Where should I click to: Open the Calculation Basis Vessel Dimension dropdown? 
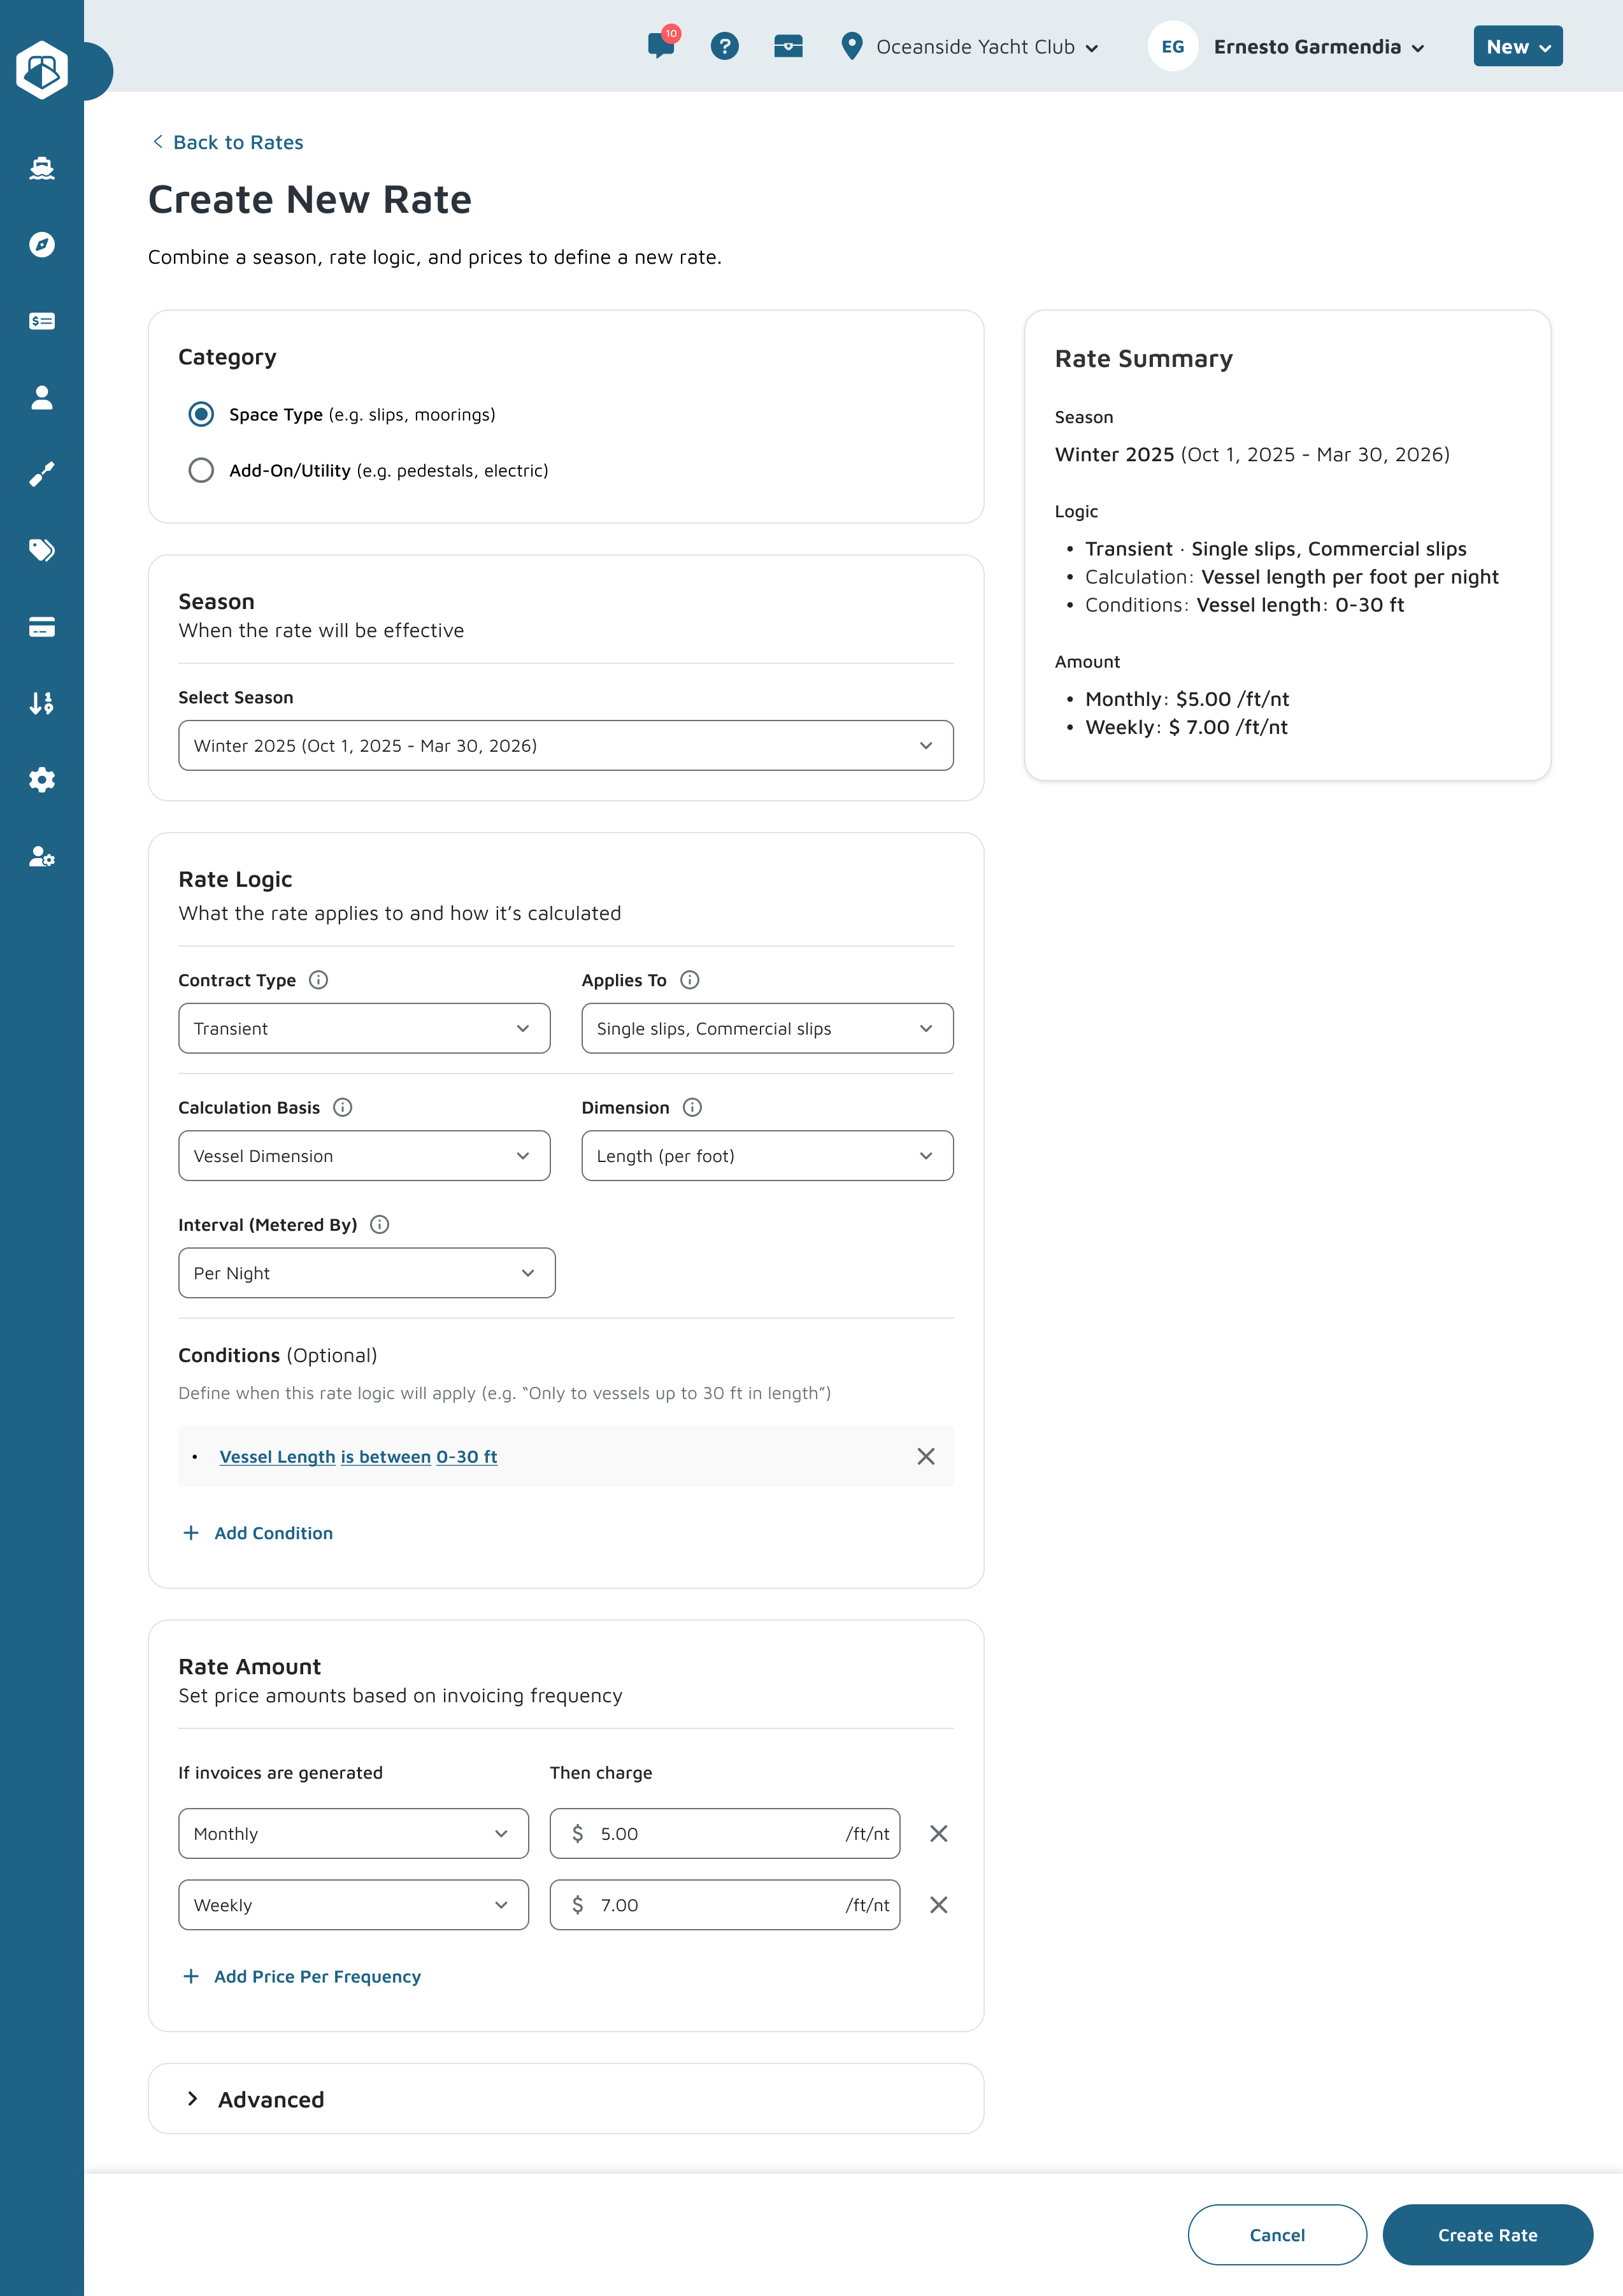point(364,1156)
